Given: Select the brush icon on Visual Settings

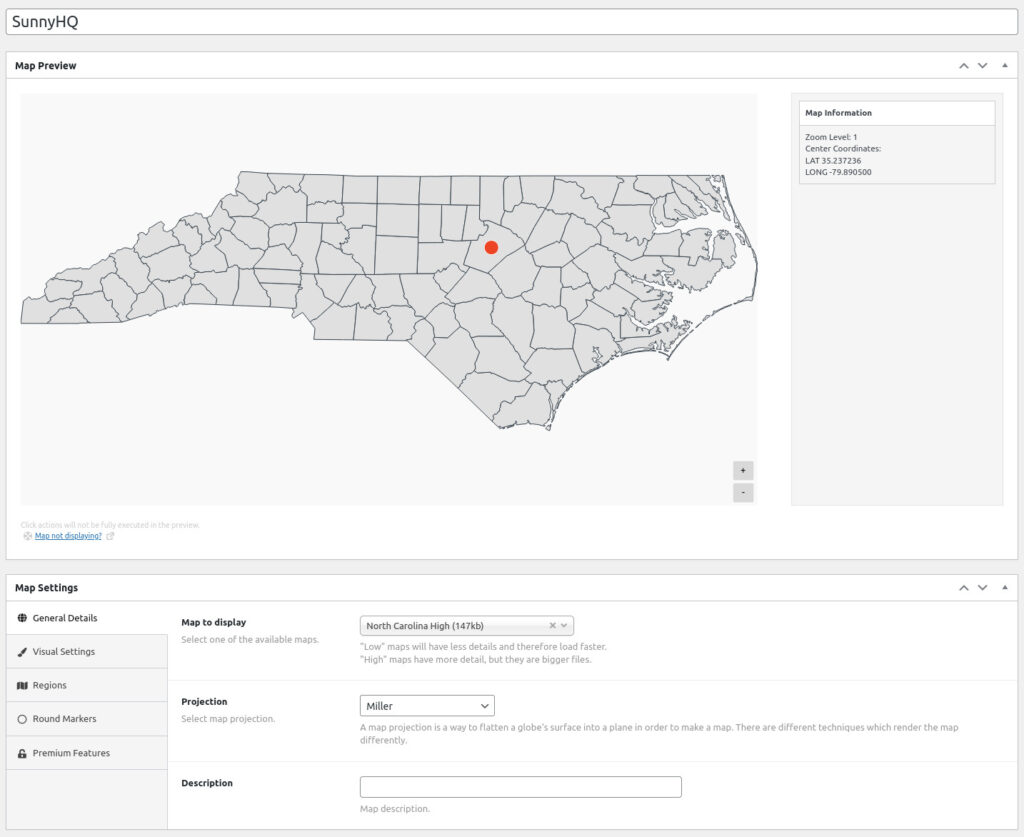Looking at the screenshot, I should (22, 651).
